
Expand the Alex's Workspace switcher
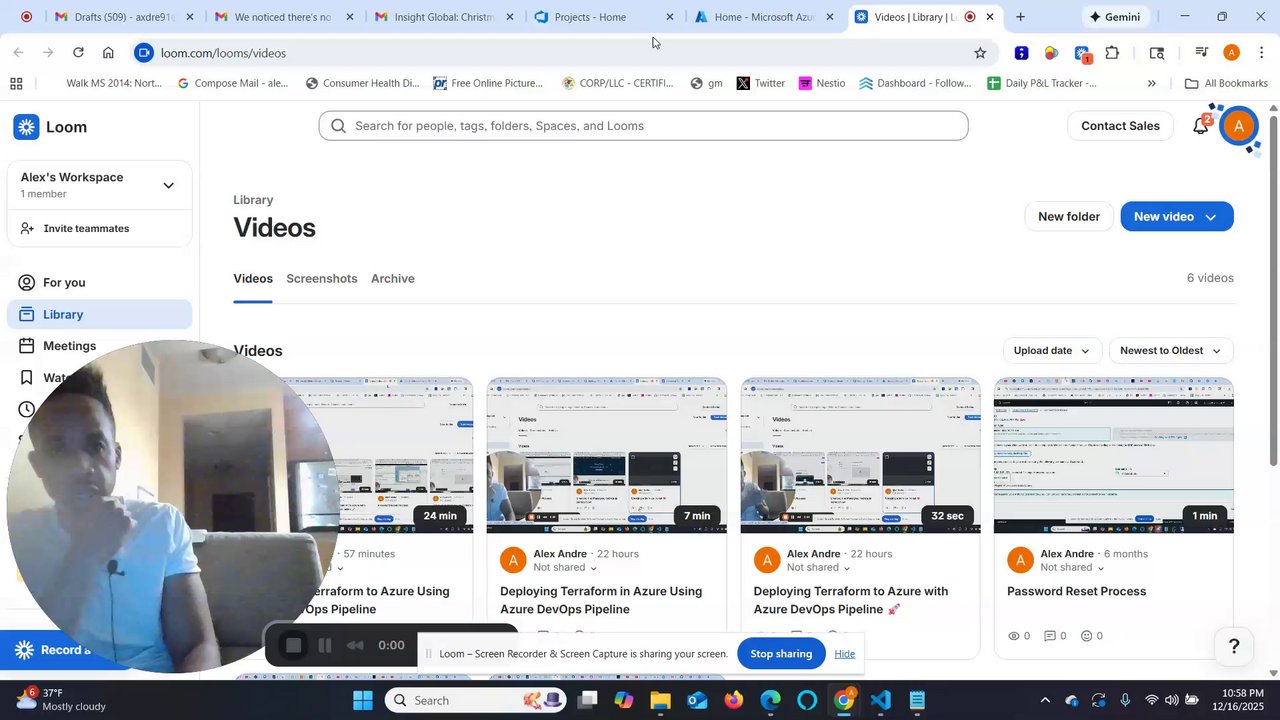[168, 185]
